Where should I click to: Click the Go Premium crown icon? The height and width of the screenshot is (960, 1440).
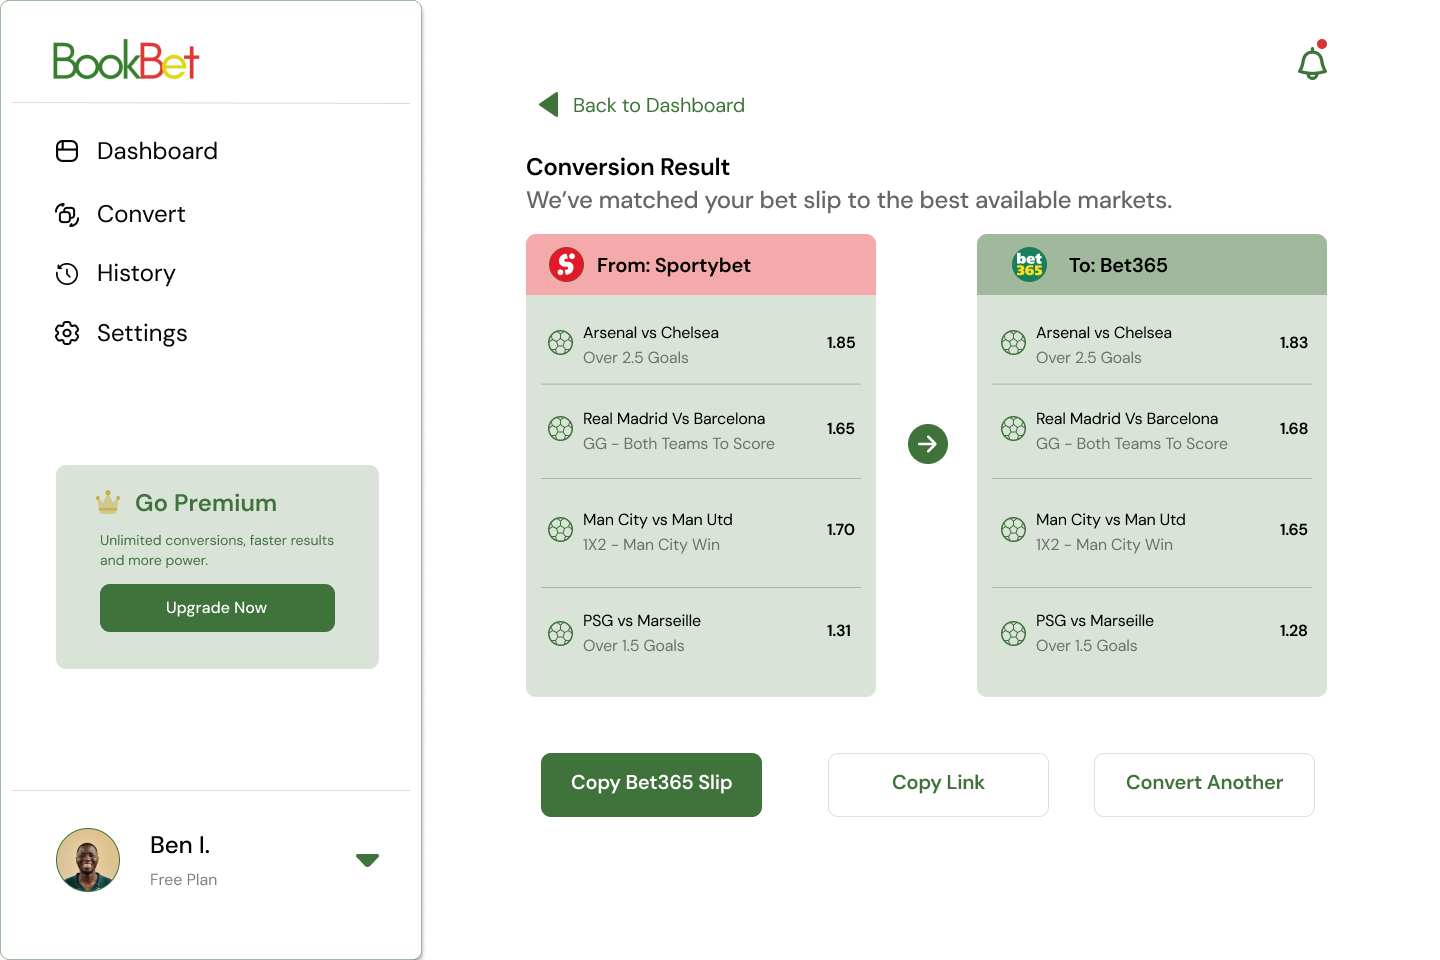pos(108,502)
